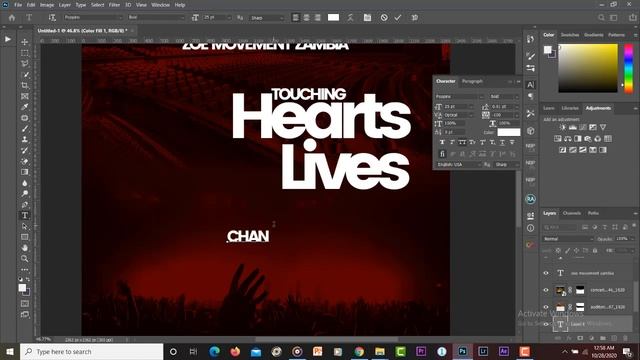
Task: Select the Clone Stamp tool
Action: [25, 140]
